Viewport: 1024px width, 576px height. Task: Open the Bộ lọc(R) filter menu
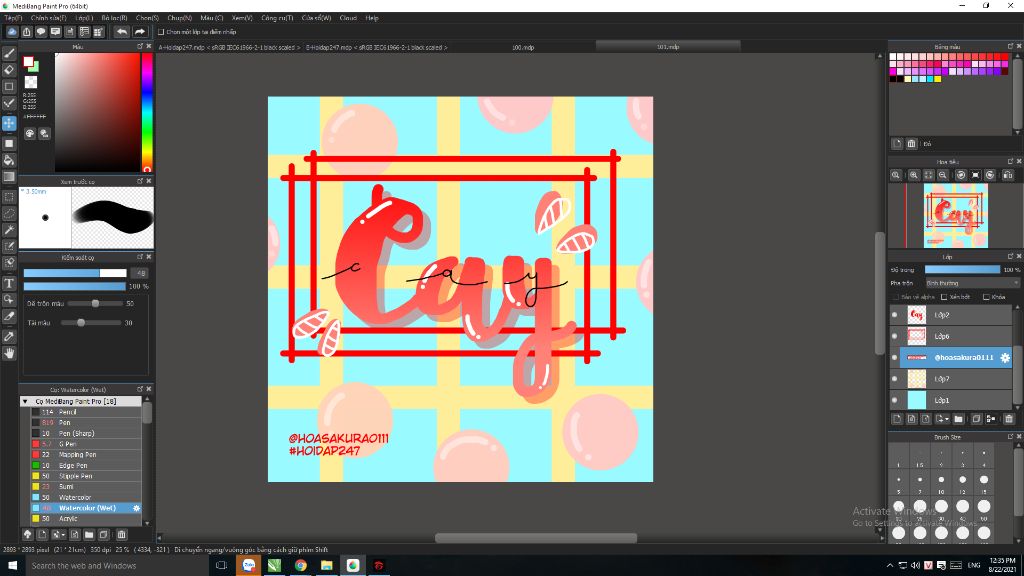[x=114, y=18]
